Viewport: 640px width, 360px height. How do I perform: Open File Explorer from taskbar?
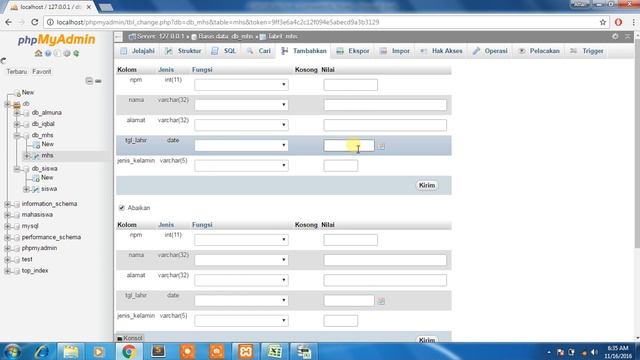pos(71,351)
